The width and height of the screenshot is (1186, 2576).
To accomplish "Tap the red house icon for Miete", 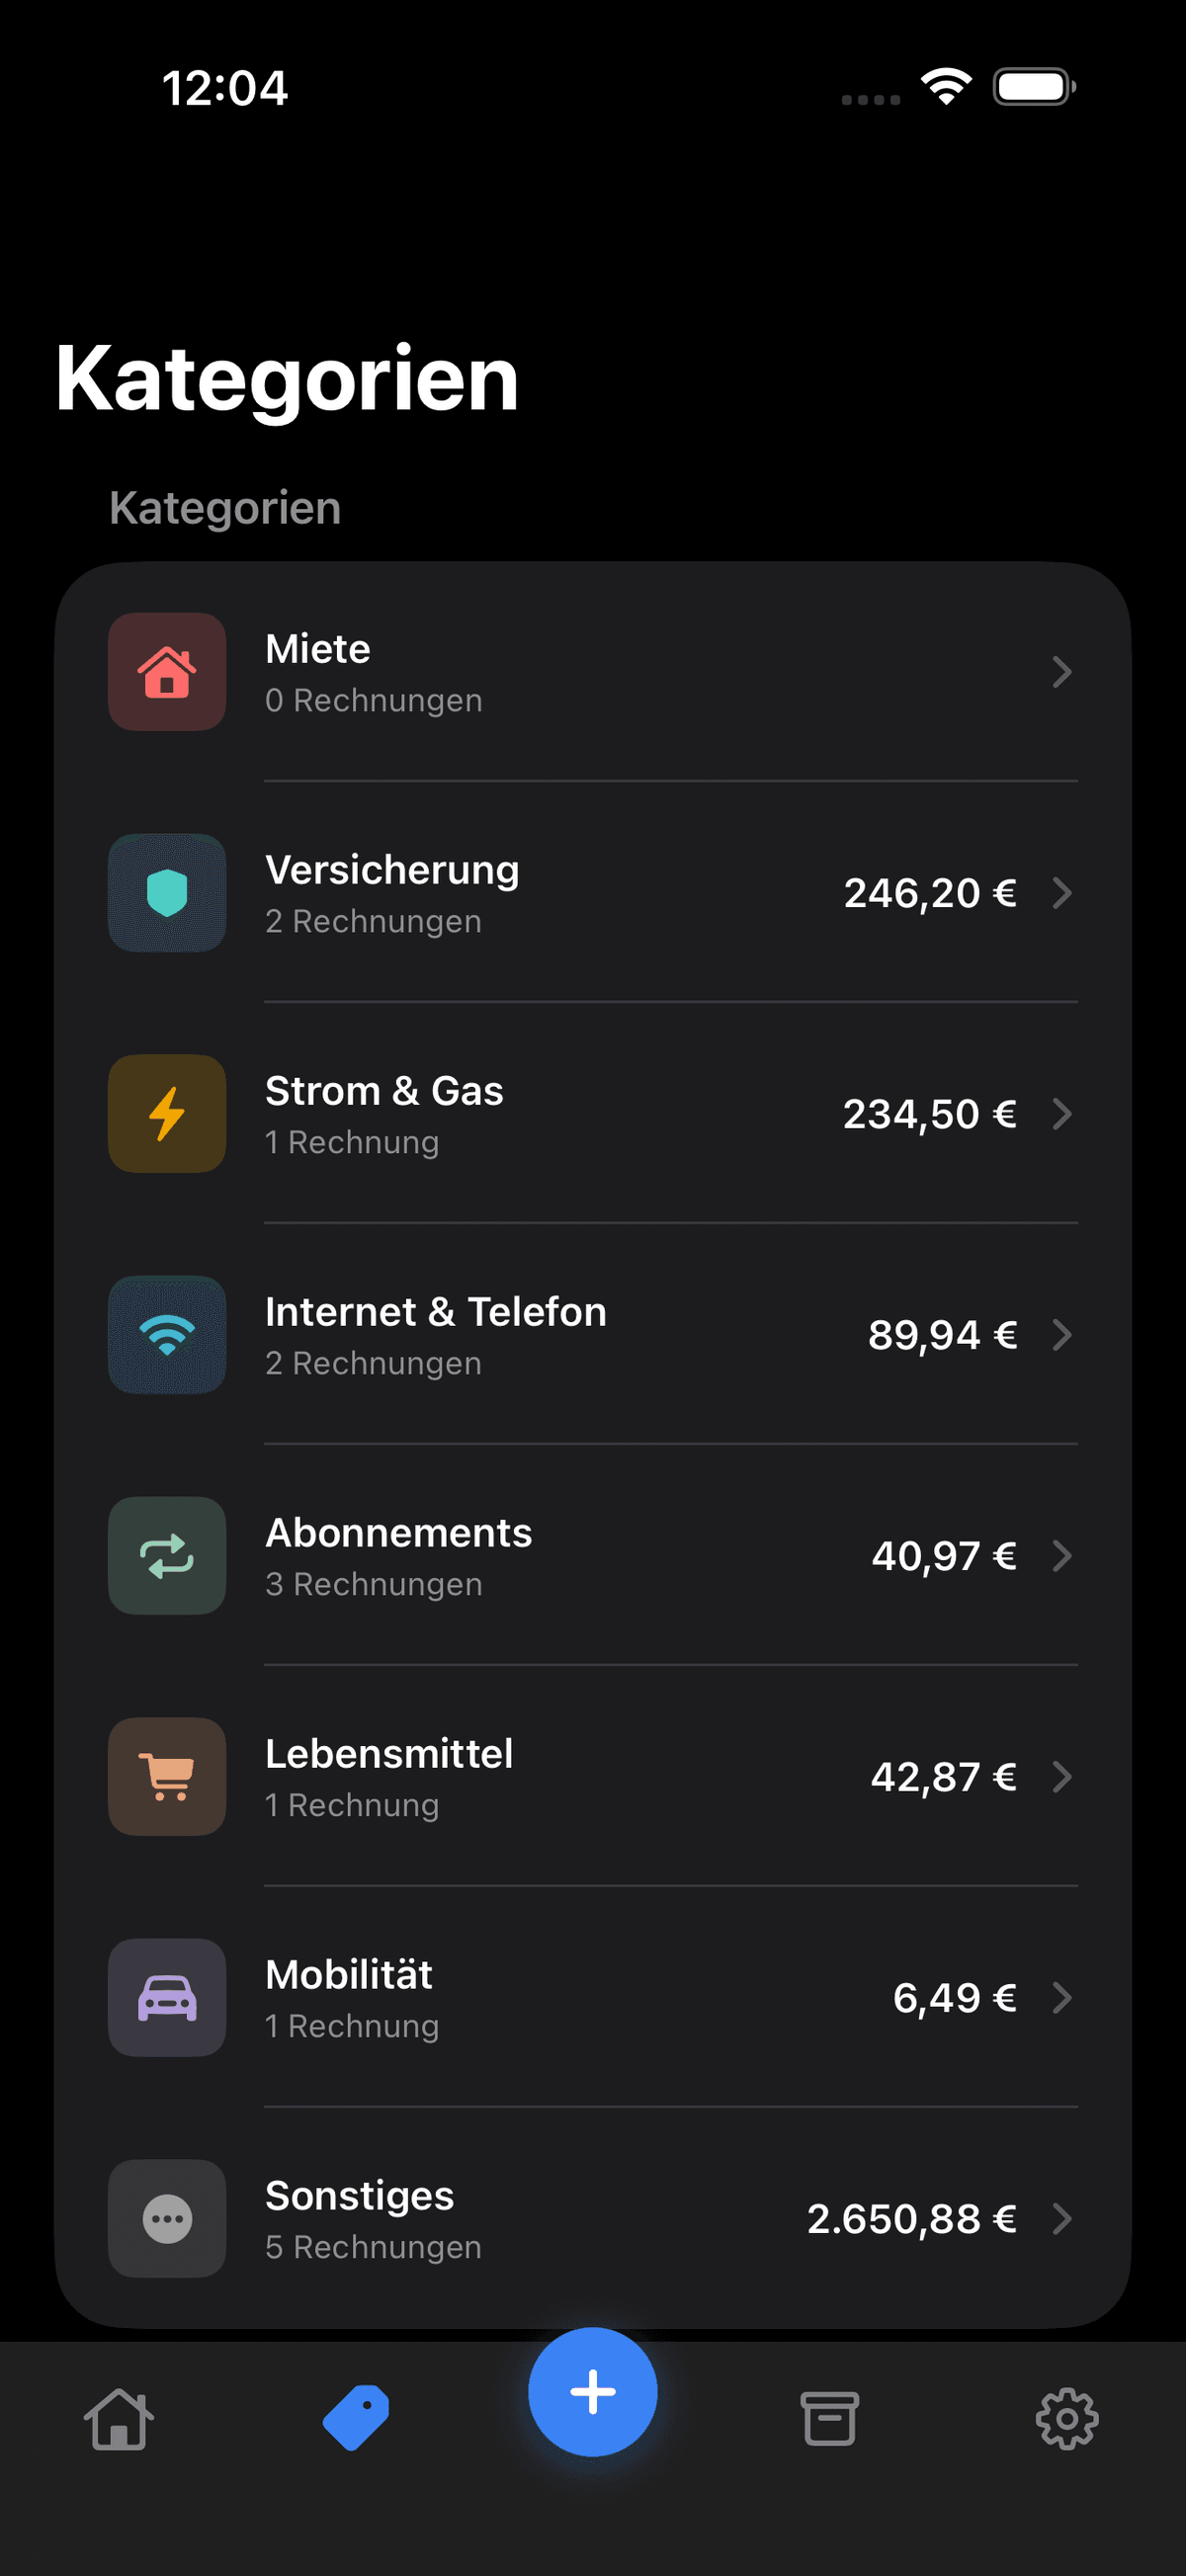I will 167,672.
